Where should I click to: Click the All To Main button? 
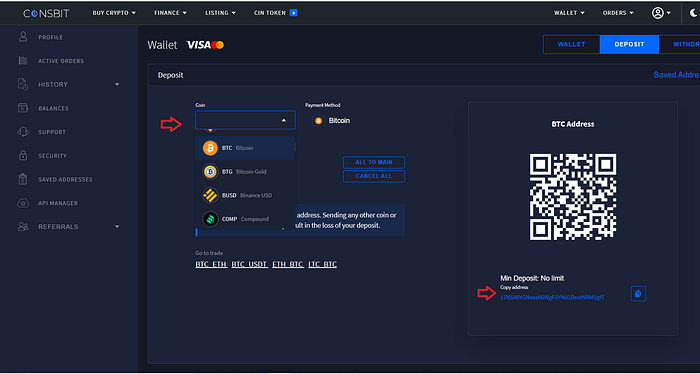pos(374,162)
